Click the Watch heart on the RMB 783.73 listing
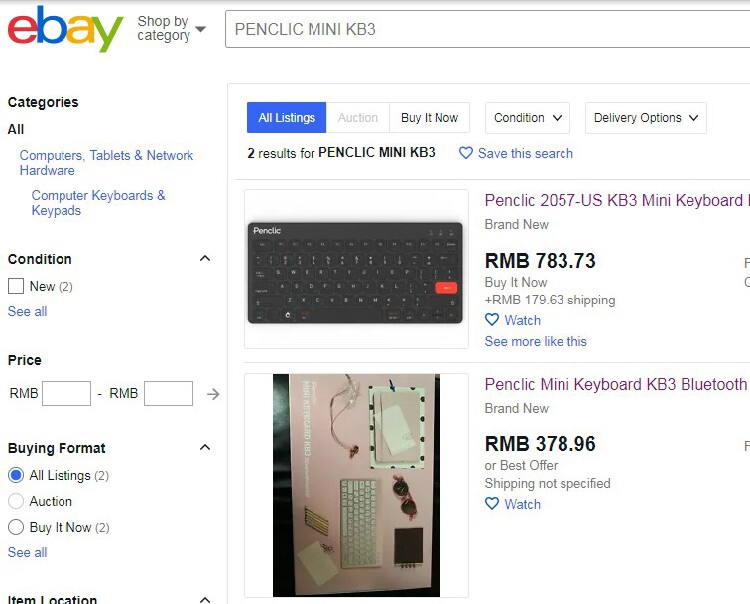Viewport: 750px width, 604px height. click(492, 320)
